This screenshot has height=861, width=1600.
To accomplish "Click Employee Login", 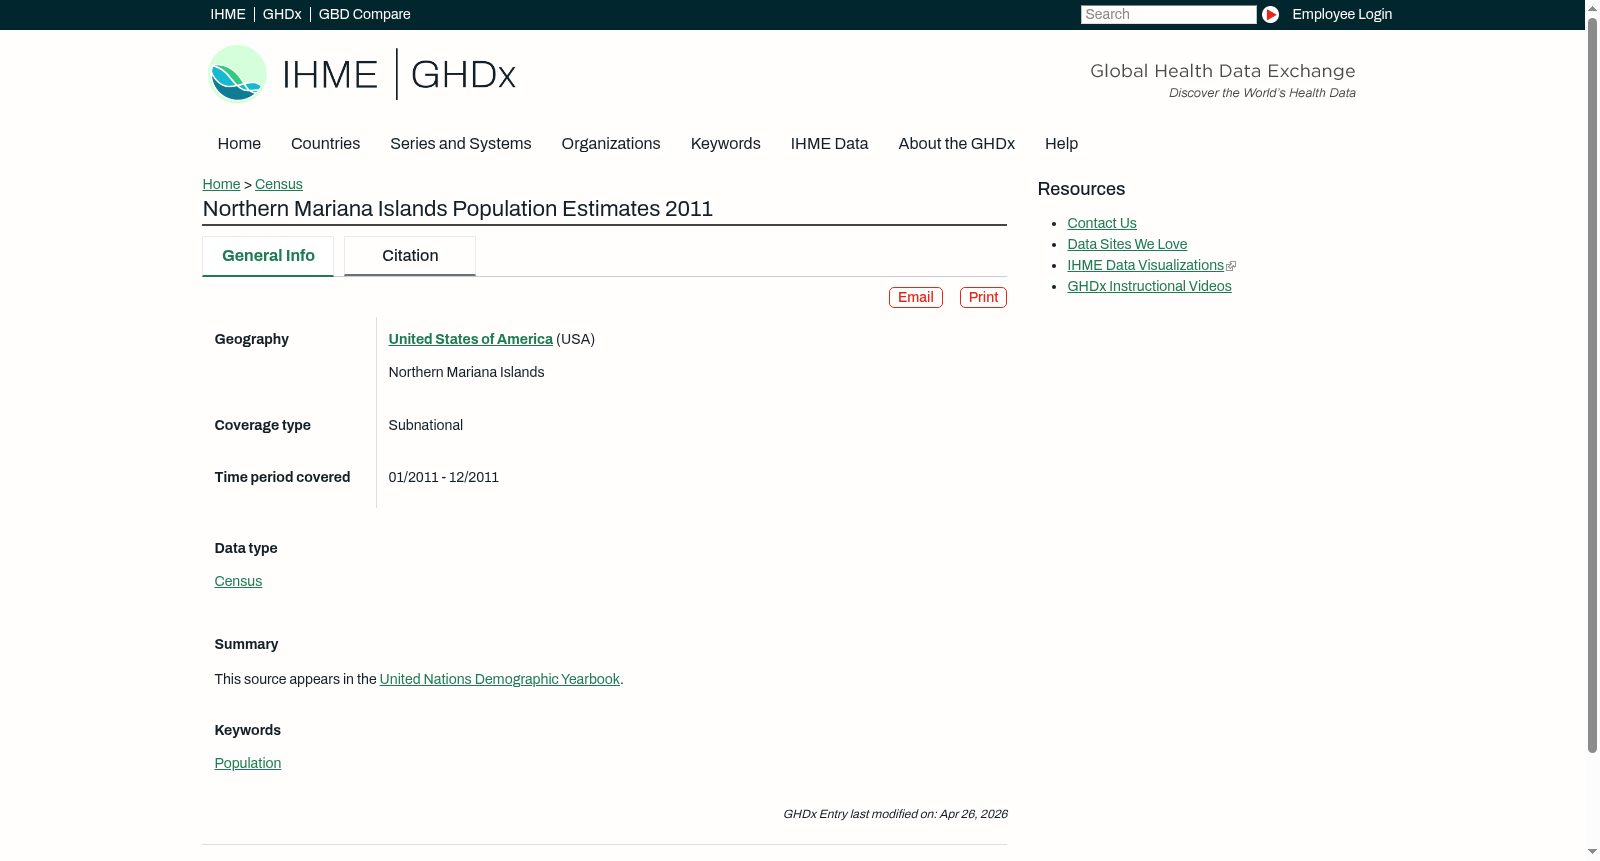I will [x=1342, y=14].
